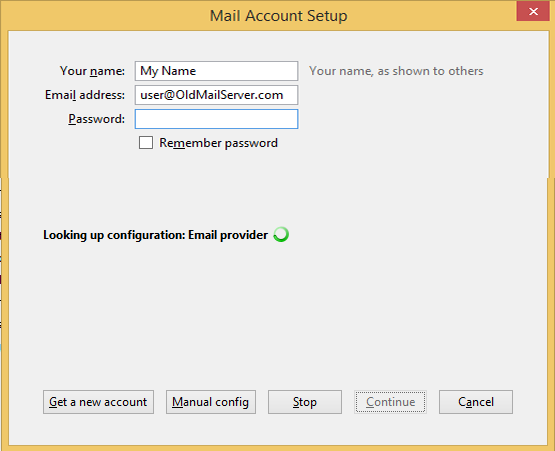Click the 'My Name' text in name field

[168, 71]
